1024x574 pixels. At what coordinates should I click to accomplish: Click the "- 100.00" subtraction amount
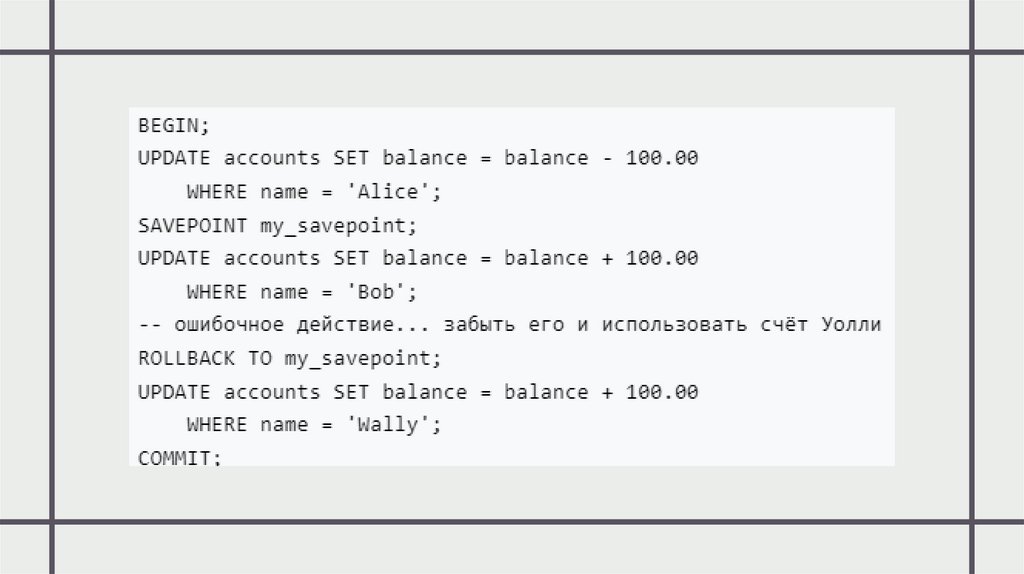pos(650,158)
